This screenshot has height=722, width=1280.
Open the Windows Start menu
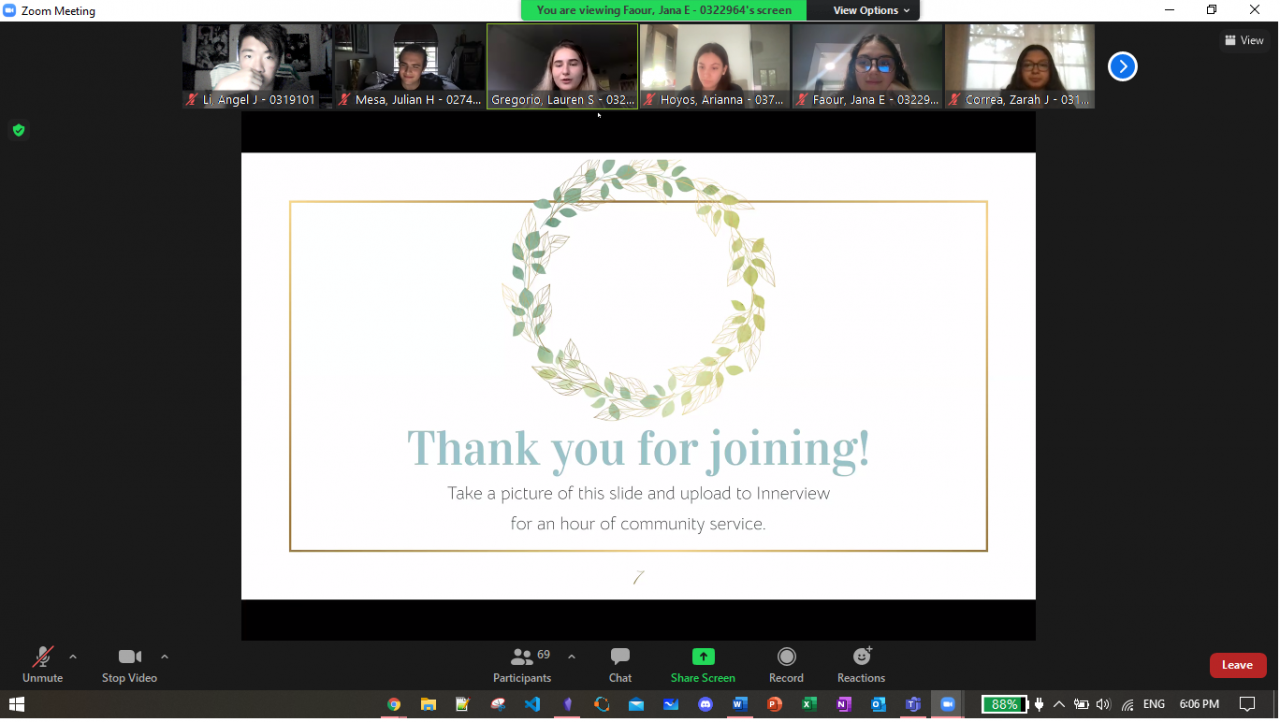pos(16,705)
